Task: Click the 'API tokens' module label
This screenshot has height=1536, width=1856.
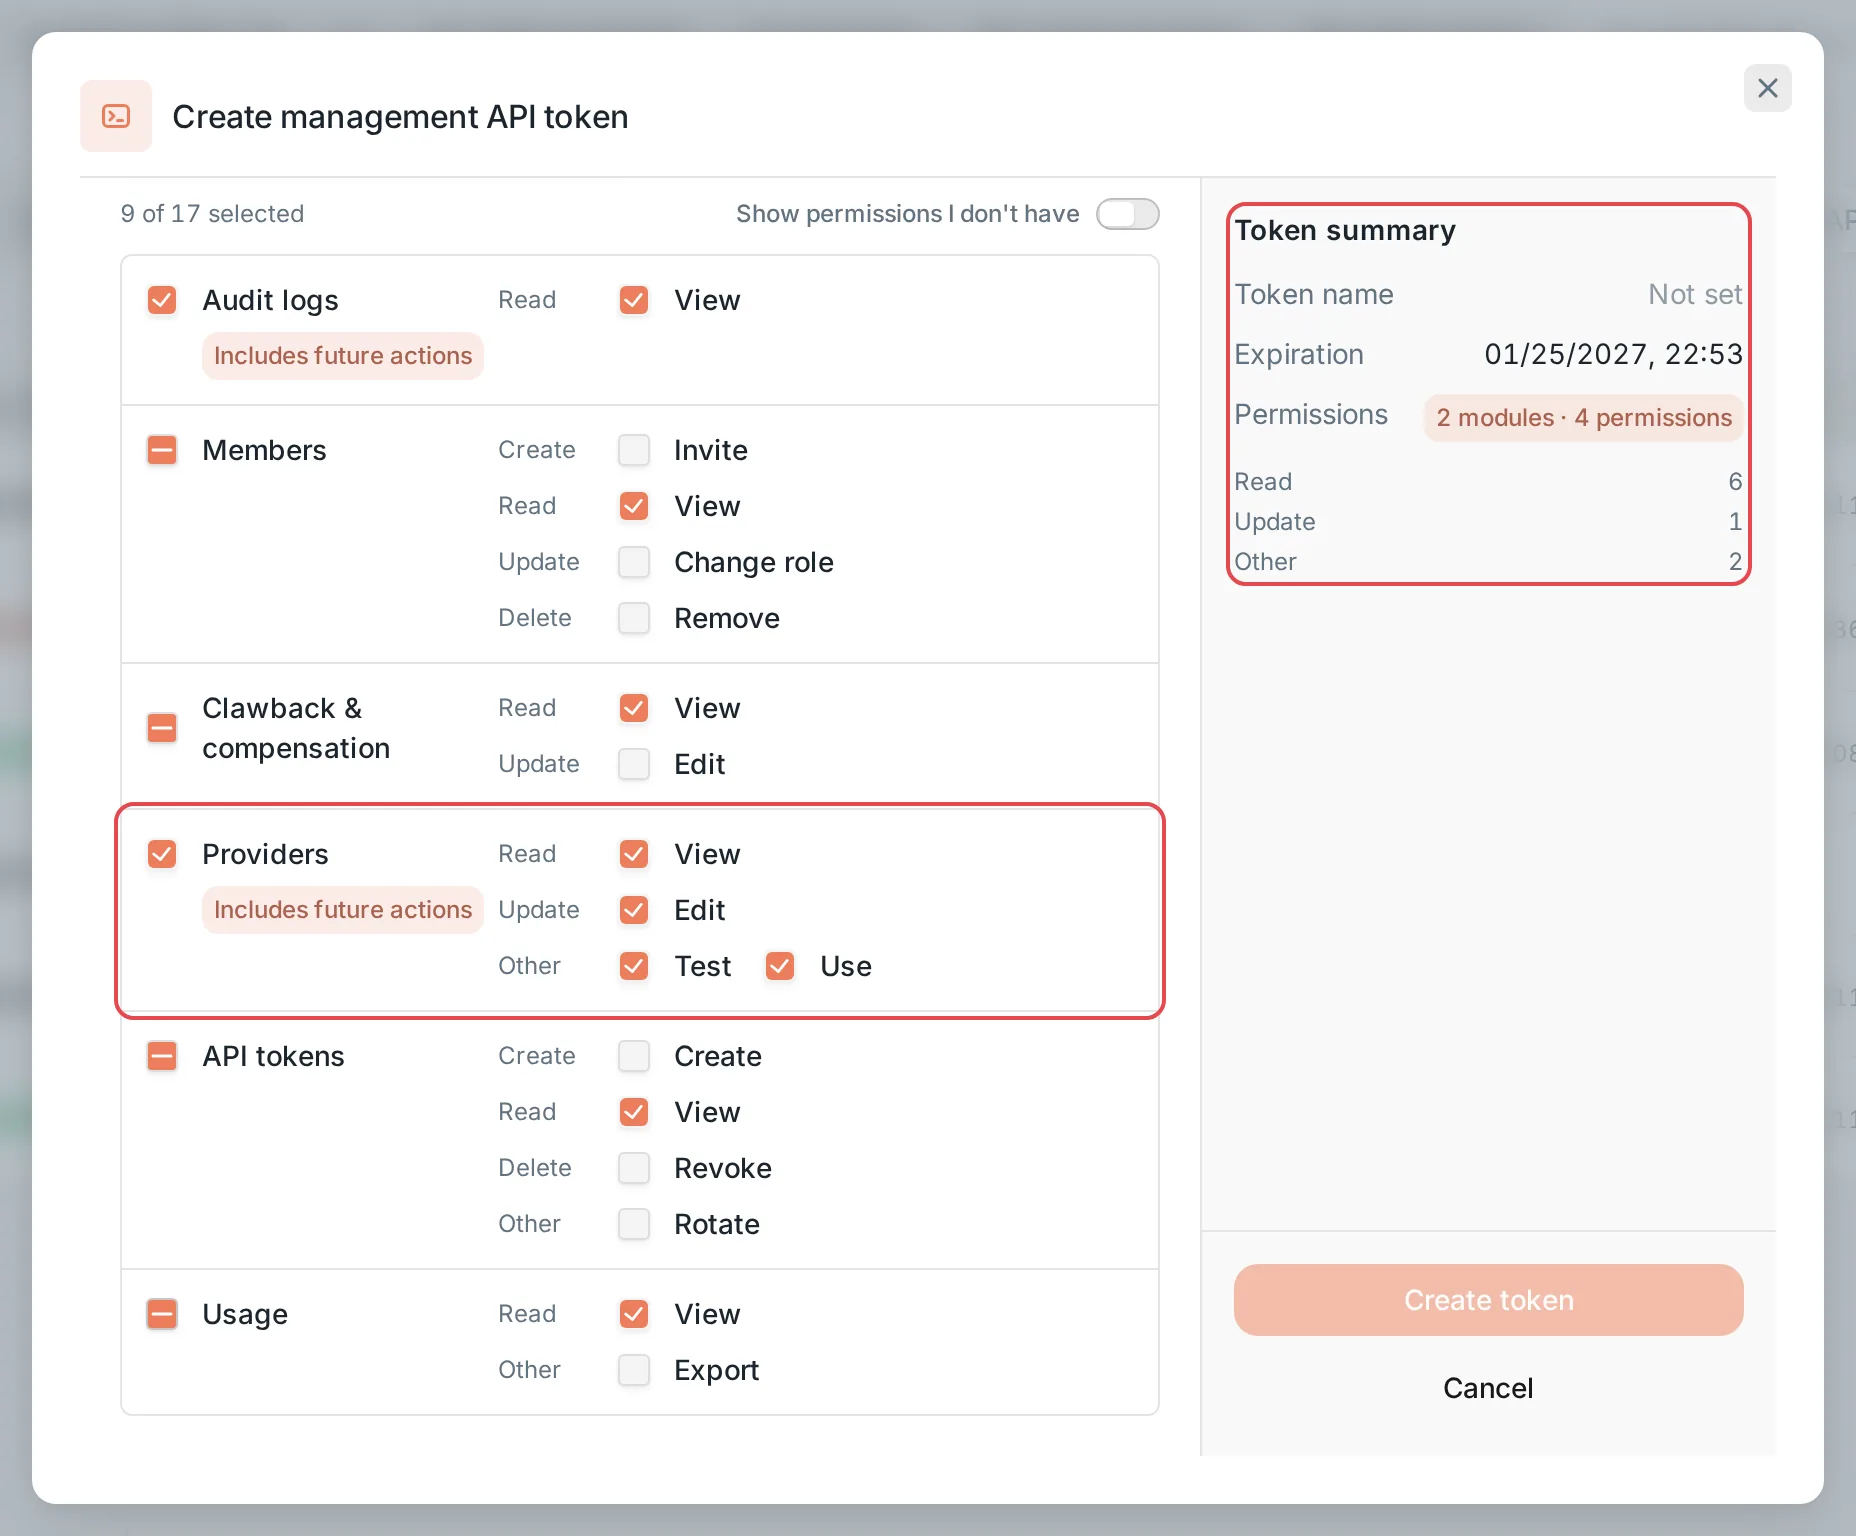Action: click(x=273, y=1056)
